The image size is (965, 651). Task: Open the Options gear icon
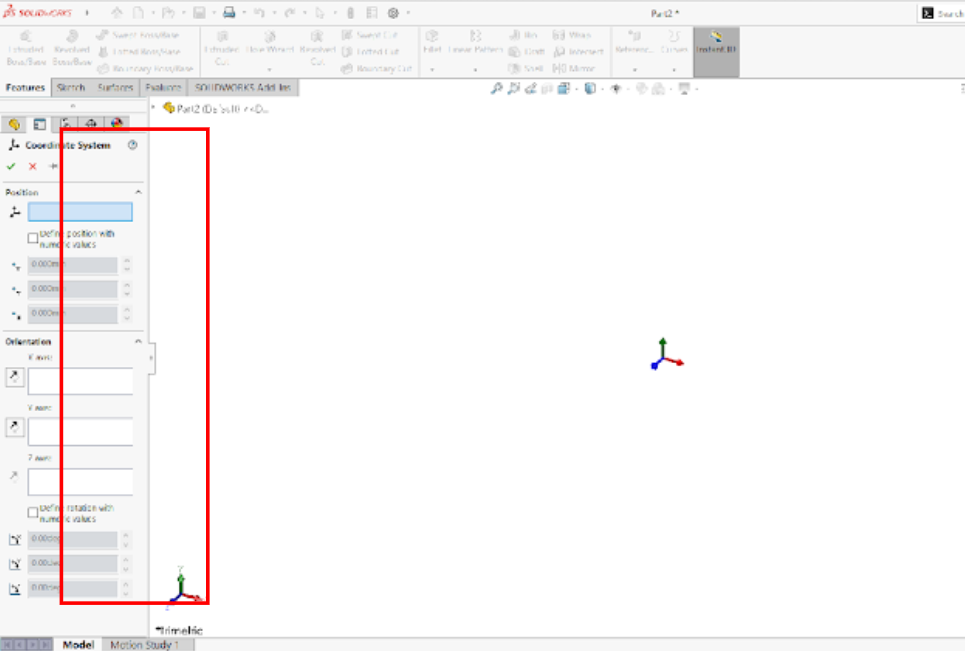tap(393, 13)
